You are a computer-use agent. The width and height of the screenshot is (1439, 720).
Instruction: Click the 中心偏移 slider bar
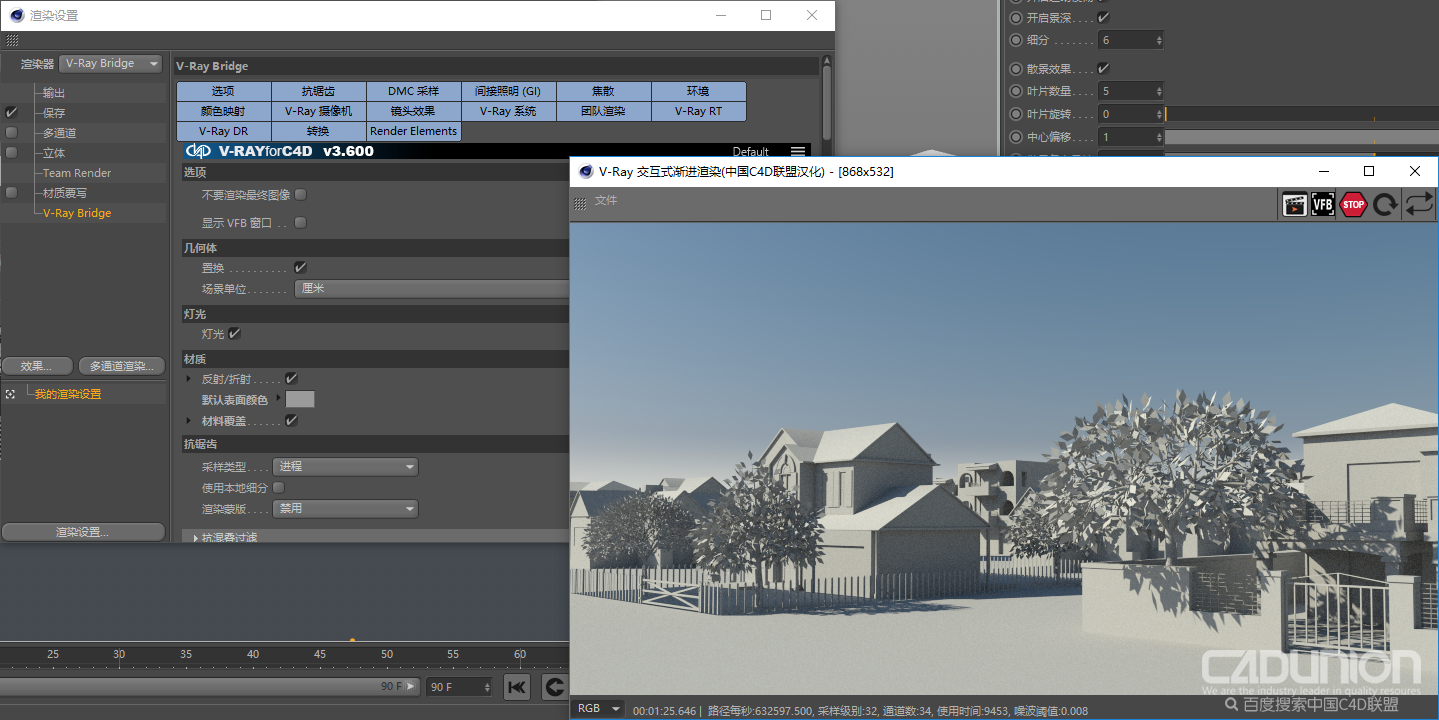pyautogui.click(x=1301, y=137)
